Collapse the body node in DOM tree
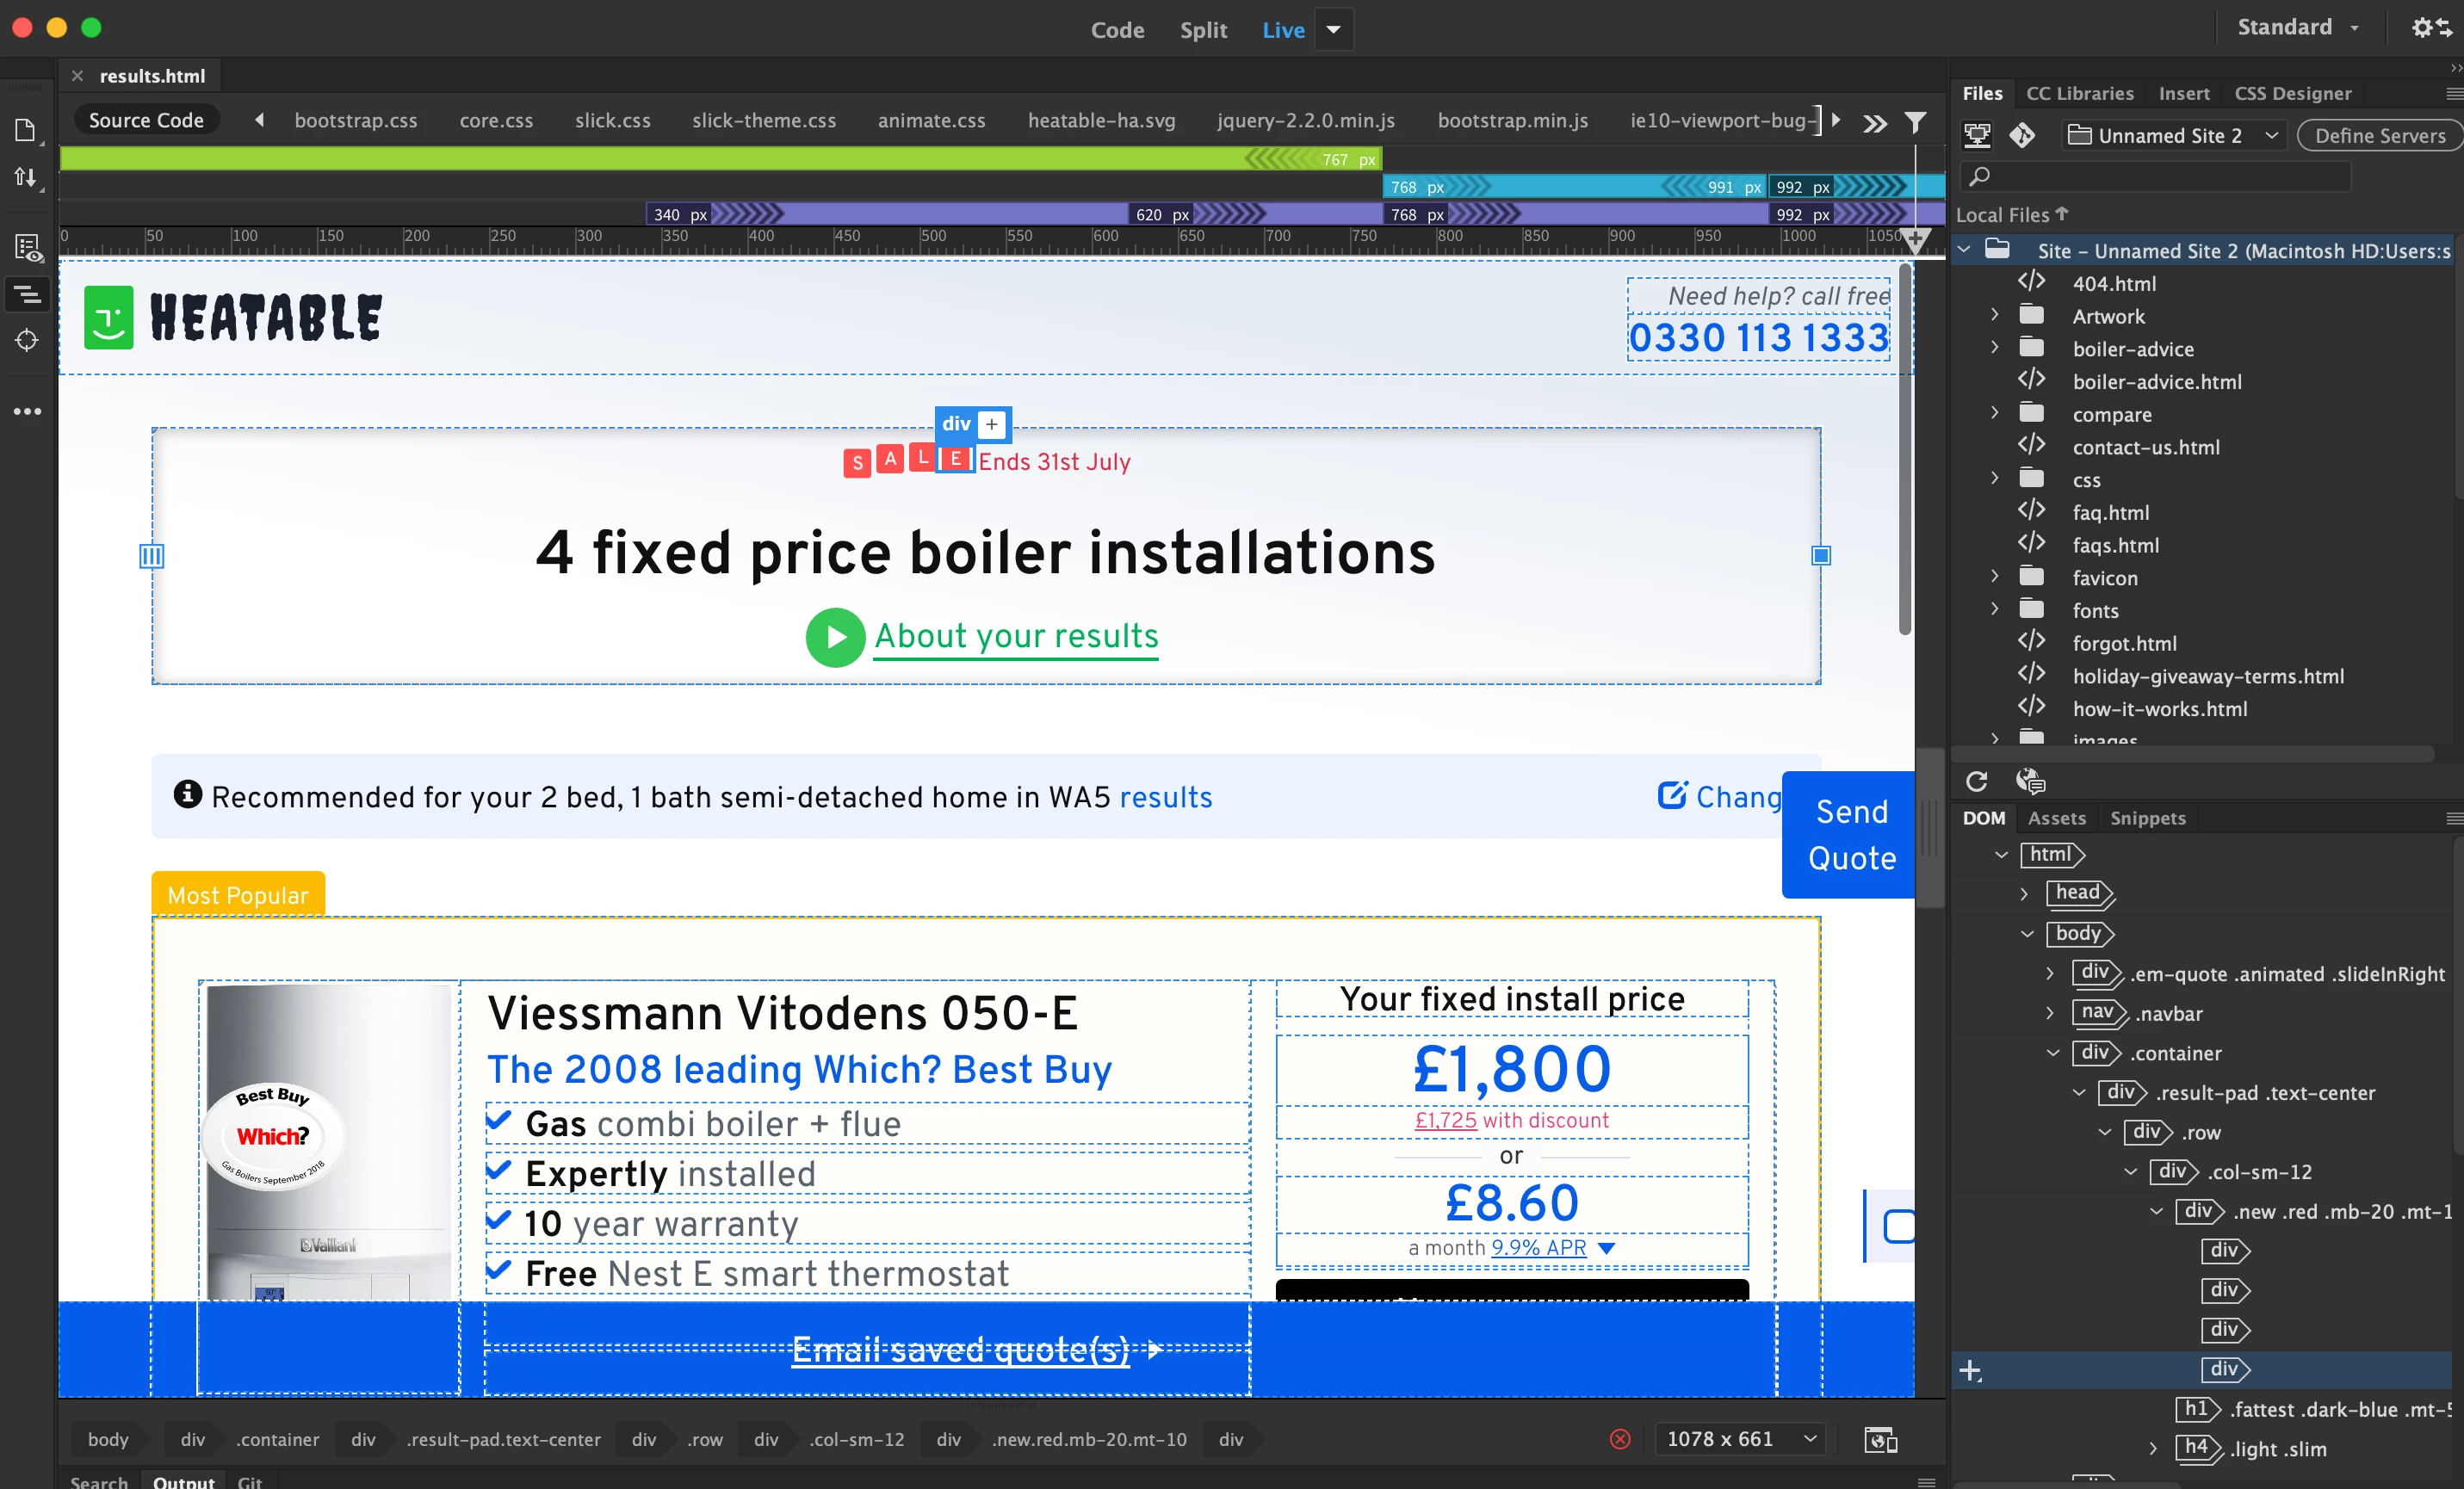This screenshot has width=2464, height=1489. tap(2027, 933)
